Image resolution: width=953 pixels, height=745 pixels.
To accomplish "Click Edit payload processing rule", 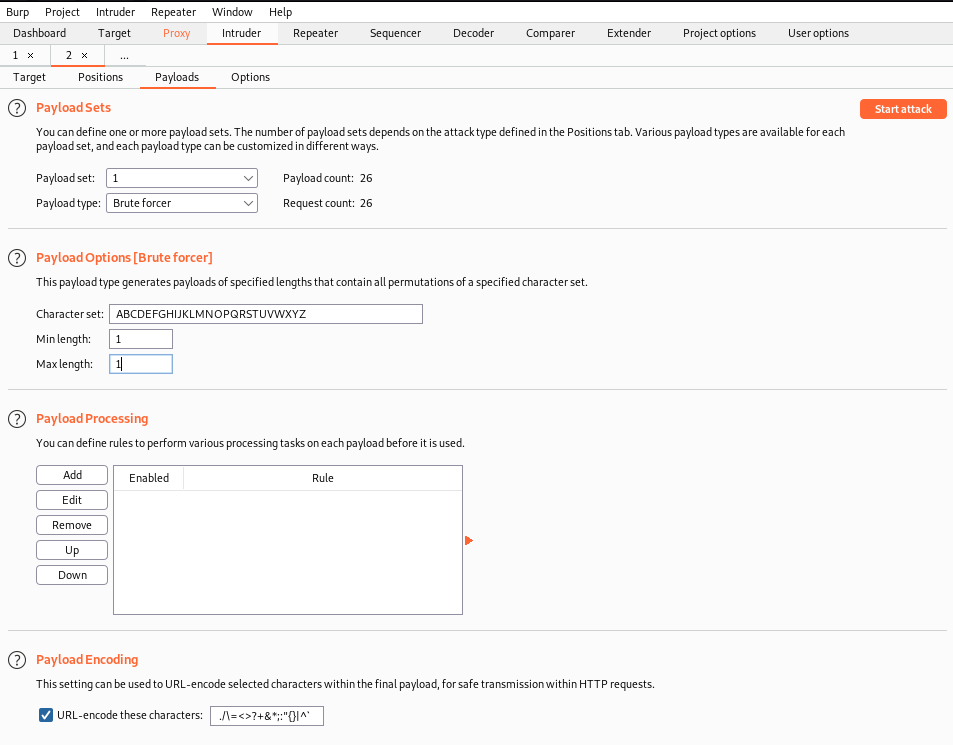I will 72,500.
